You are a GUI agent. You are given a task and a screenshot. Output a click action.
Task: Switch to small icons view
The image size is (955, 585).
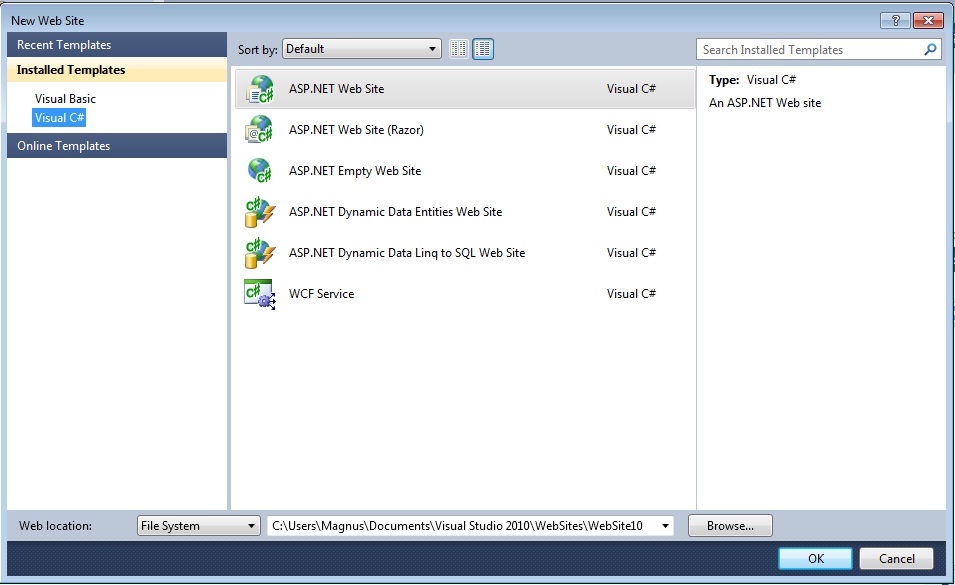coord(459,49)
